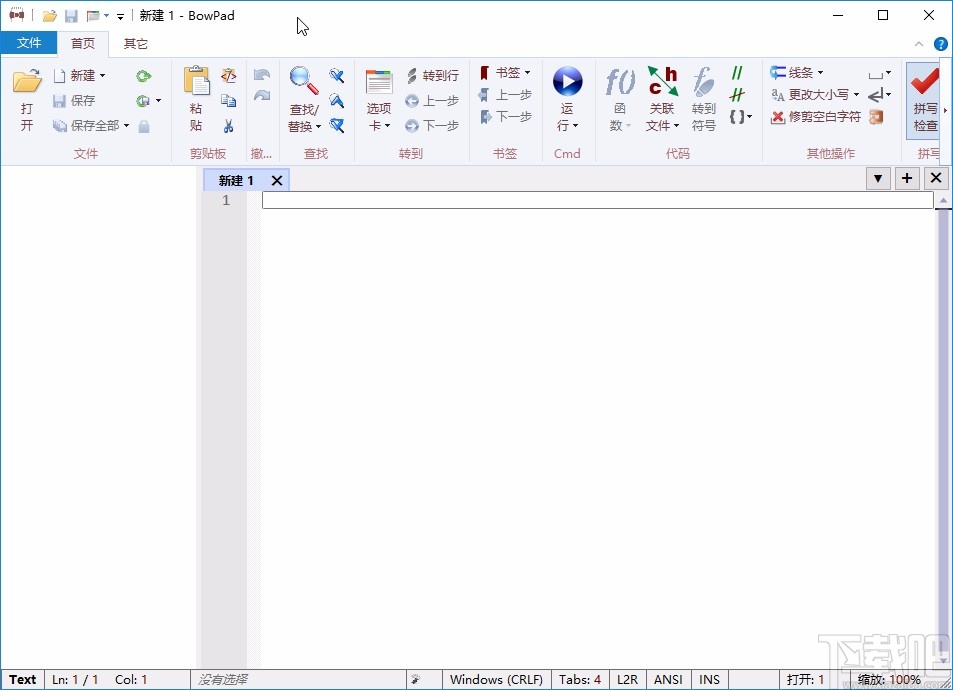Close the 新建 1 document tab
Image resolution: width=953 pixels, height=690 pixels.
tap(277, 181)
